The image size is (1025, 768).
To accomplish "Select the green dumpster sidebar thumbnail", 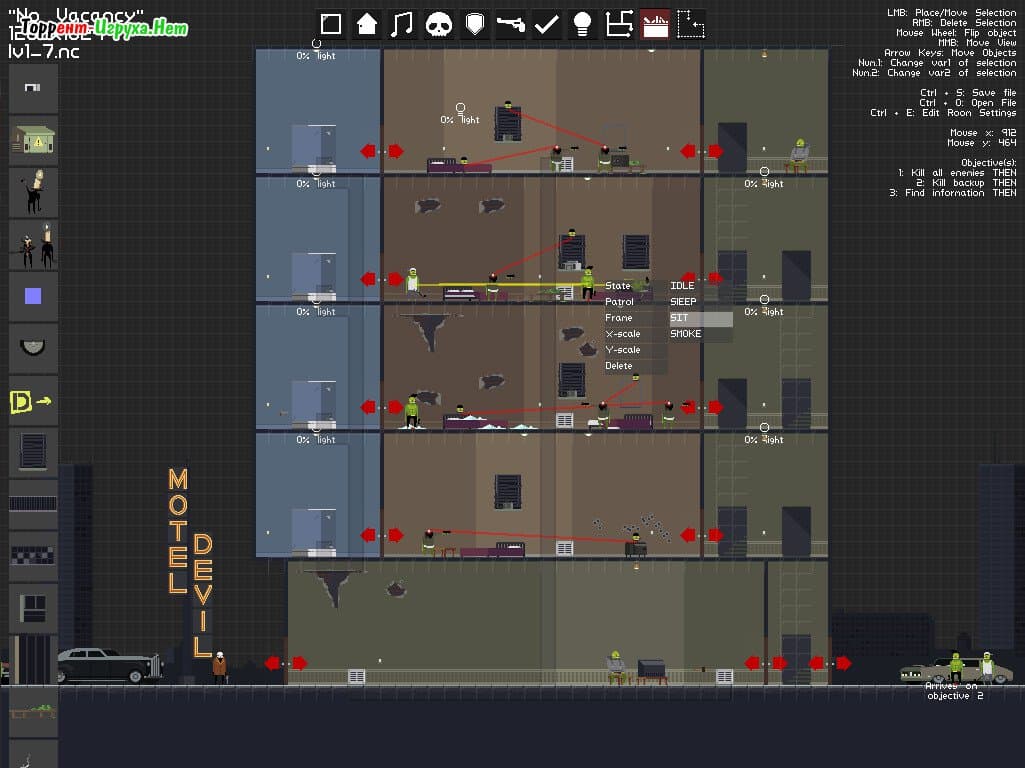I will 33,141.
